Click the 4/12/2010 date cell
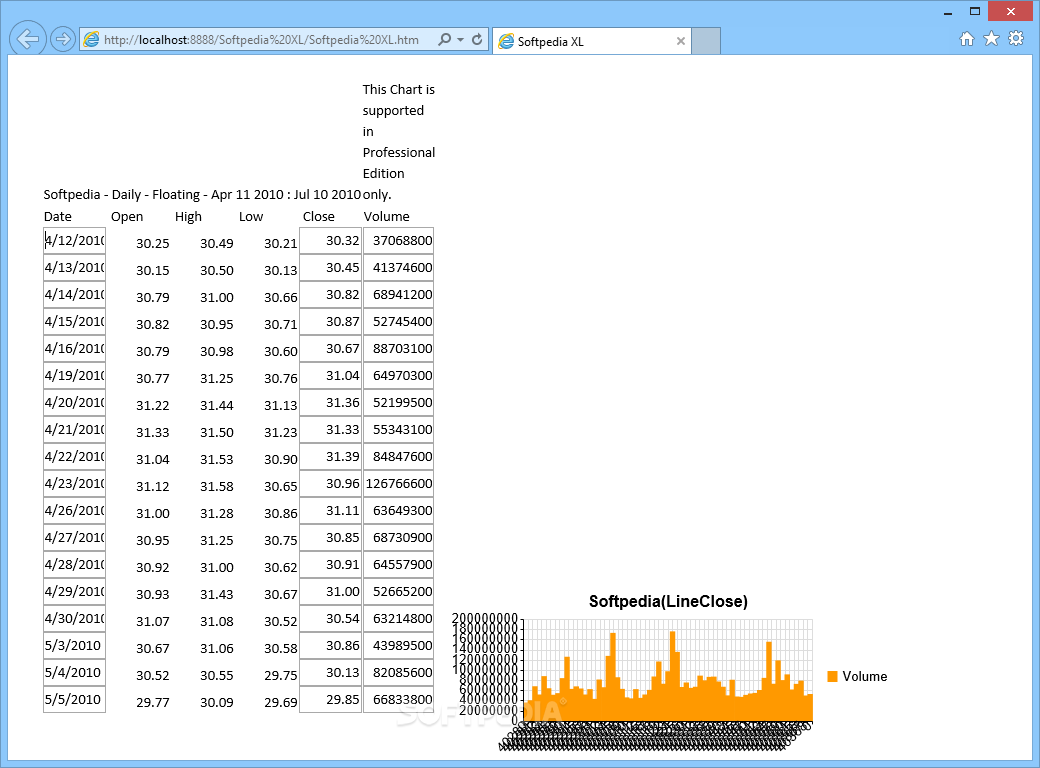 [74, 240]
